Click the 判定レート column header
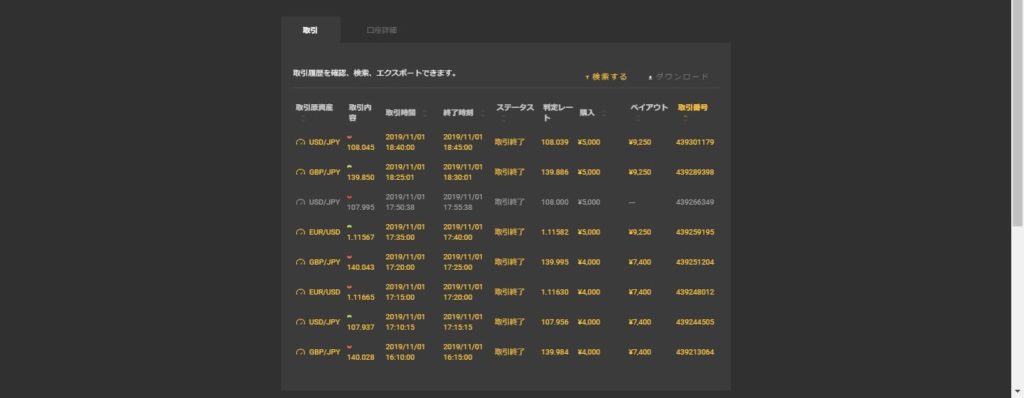This screenshot has width=1024, height=398. [557, 113]
